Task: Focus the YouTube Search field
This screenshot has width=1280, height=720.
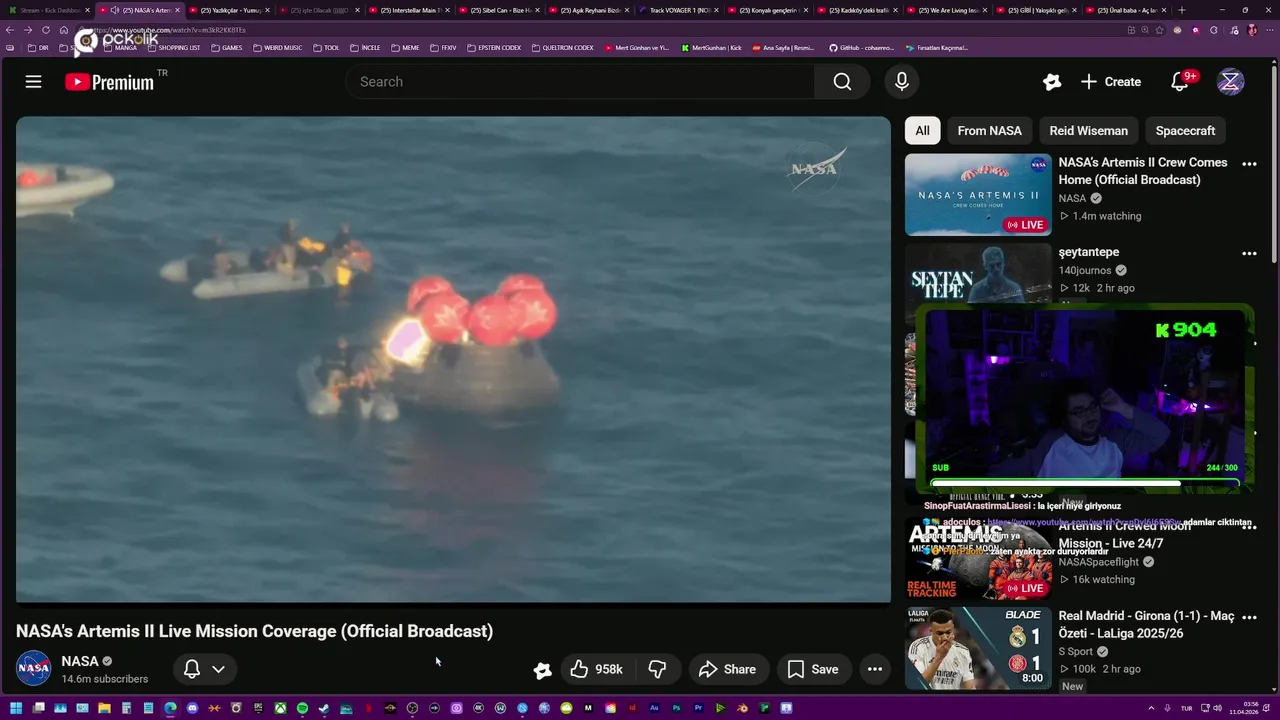Action: 585,82
